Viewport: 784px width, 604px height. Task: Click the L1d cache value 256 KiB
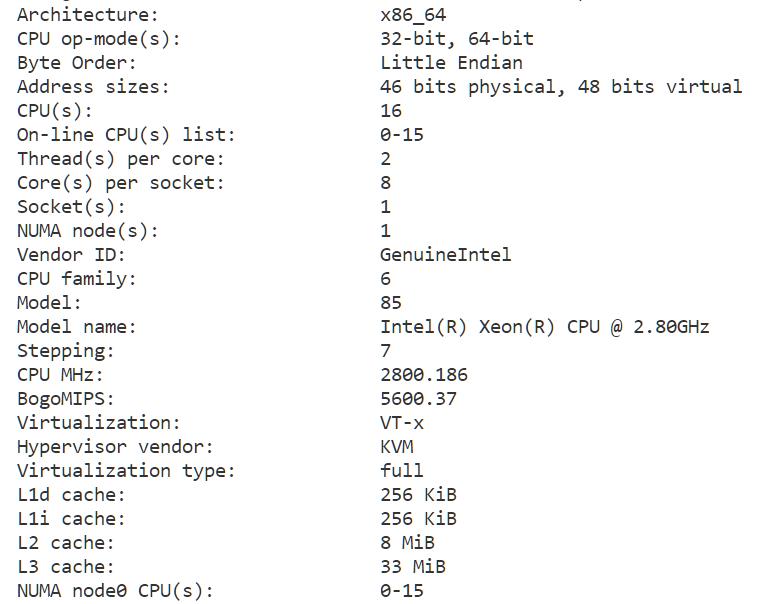point(418,494)
